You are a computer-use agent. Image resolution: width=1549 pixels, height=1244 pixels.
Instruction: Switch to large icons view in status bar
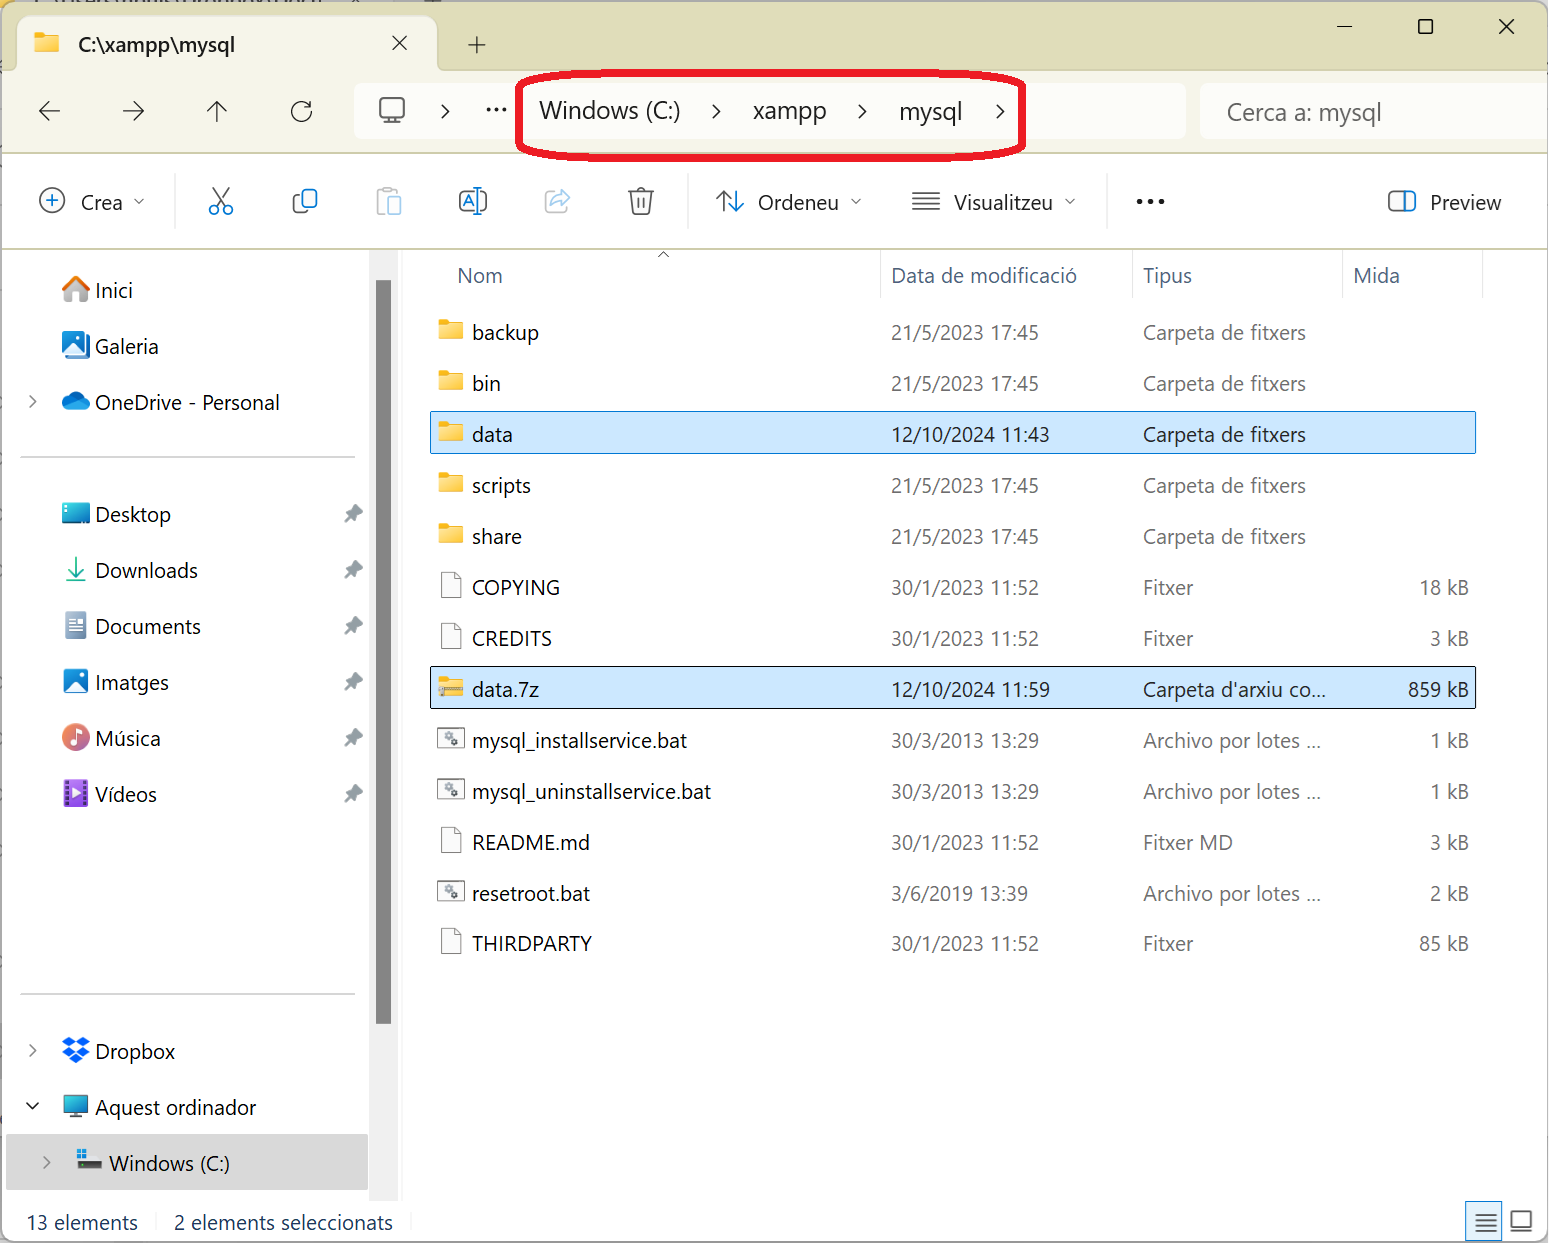click(1521, 1222)
